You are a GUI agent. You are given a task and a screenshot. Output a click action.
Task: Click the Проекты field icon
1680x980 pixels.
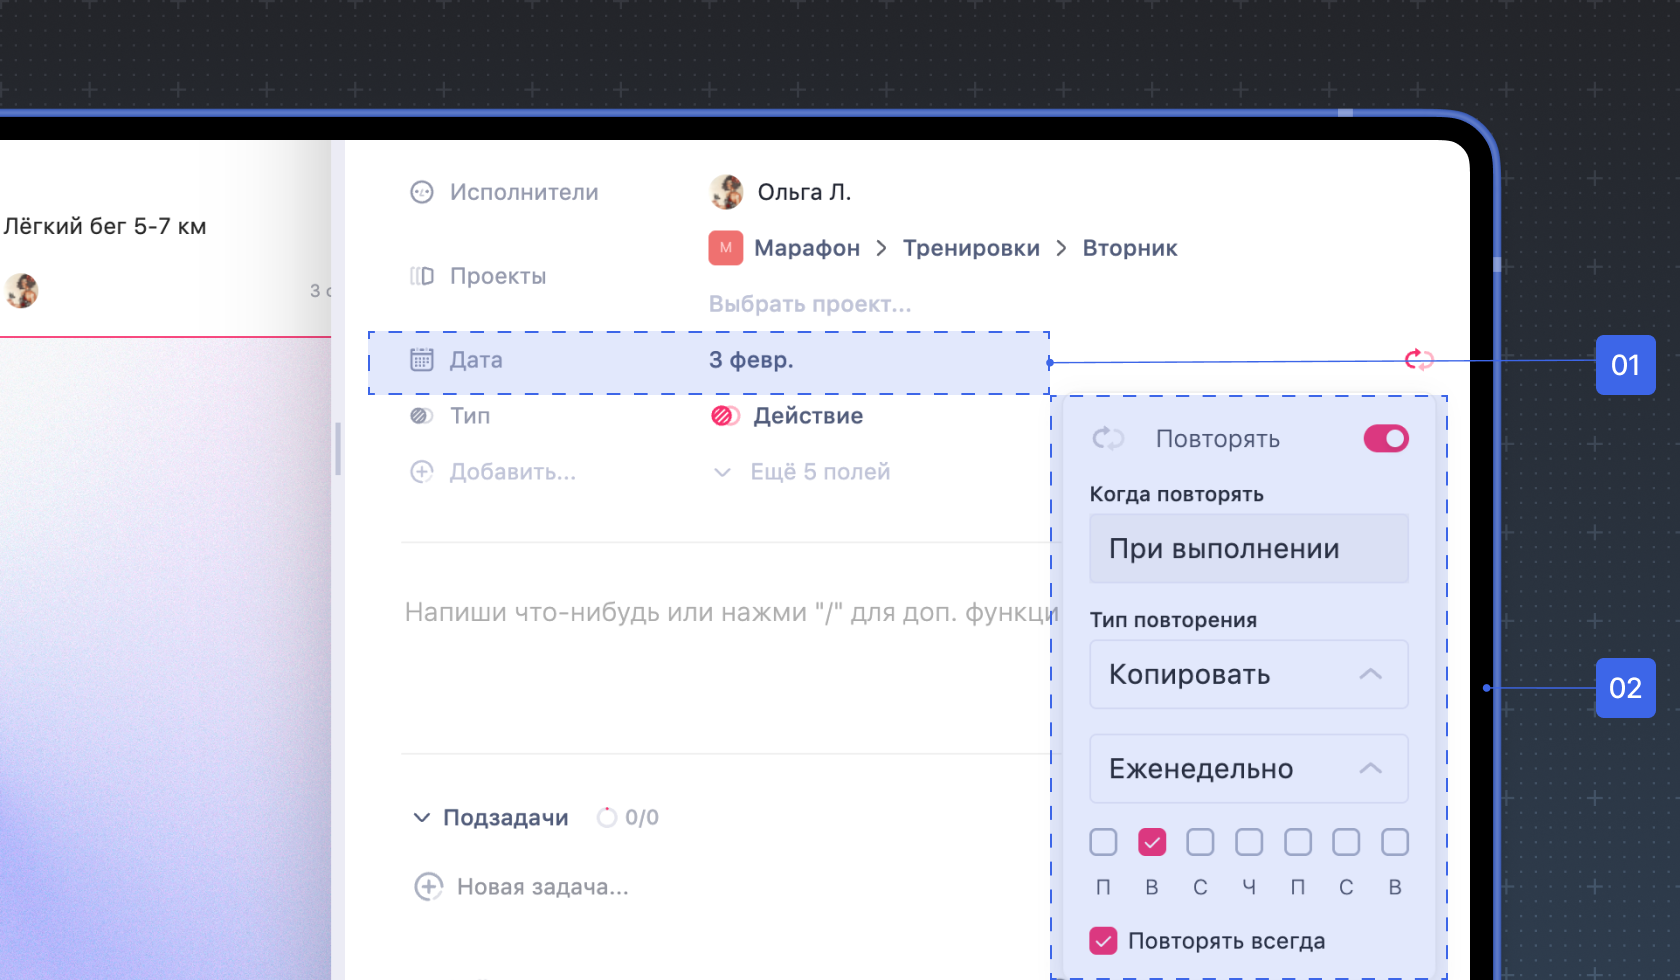[423, 275]
